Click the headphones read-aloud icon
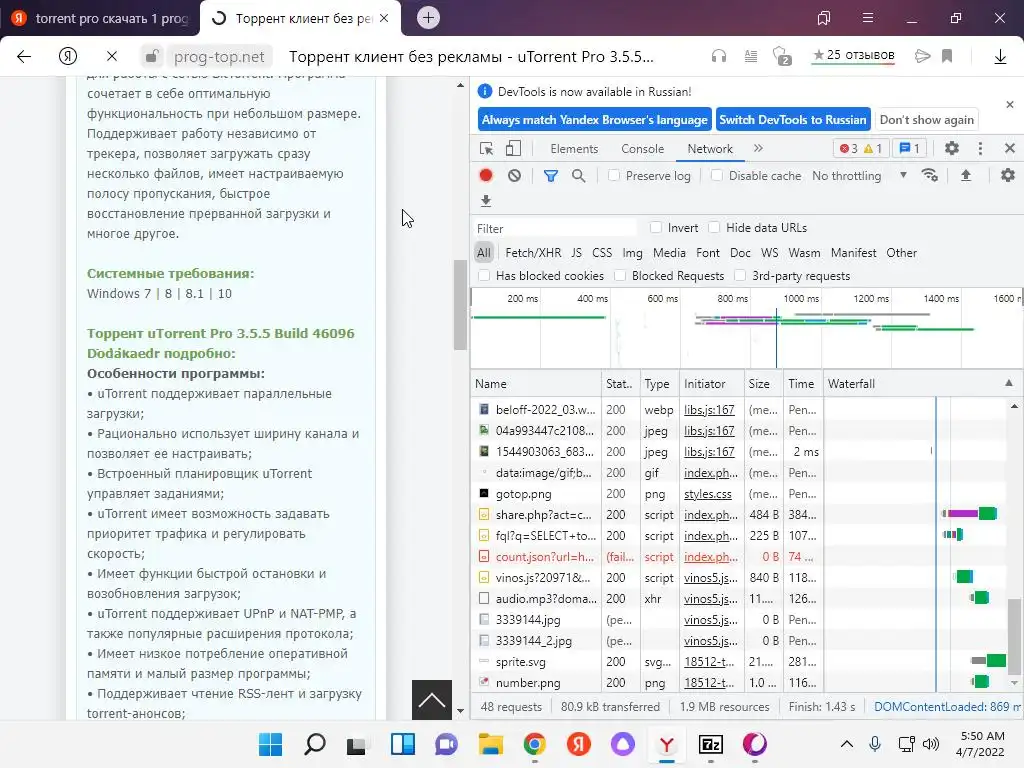1024x768 pixels. click(719, 56)
